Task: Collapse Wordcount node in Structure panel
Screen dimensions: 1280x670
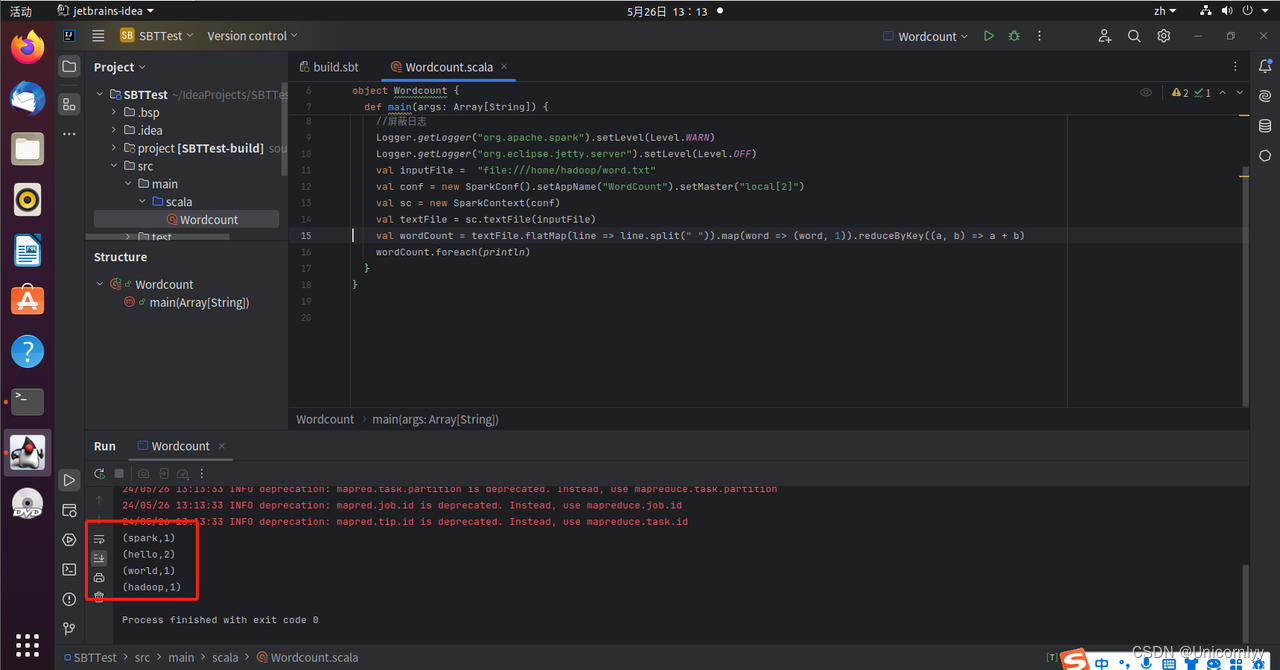Action: click(x=100, y=285)
